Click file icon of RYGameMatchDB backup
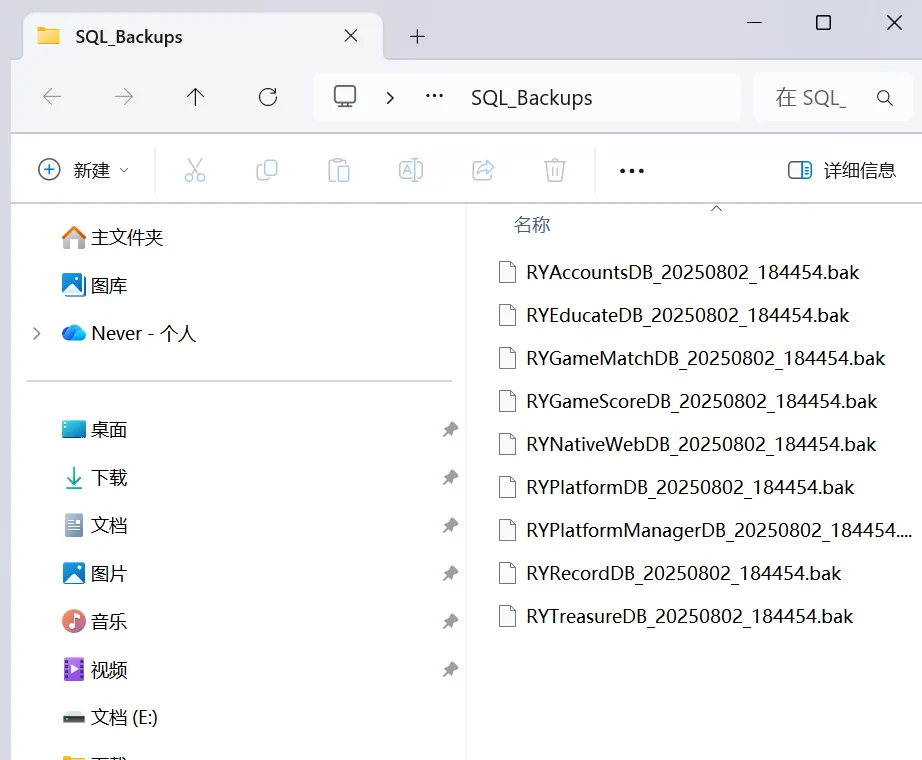 (507, 358)
